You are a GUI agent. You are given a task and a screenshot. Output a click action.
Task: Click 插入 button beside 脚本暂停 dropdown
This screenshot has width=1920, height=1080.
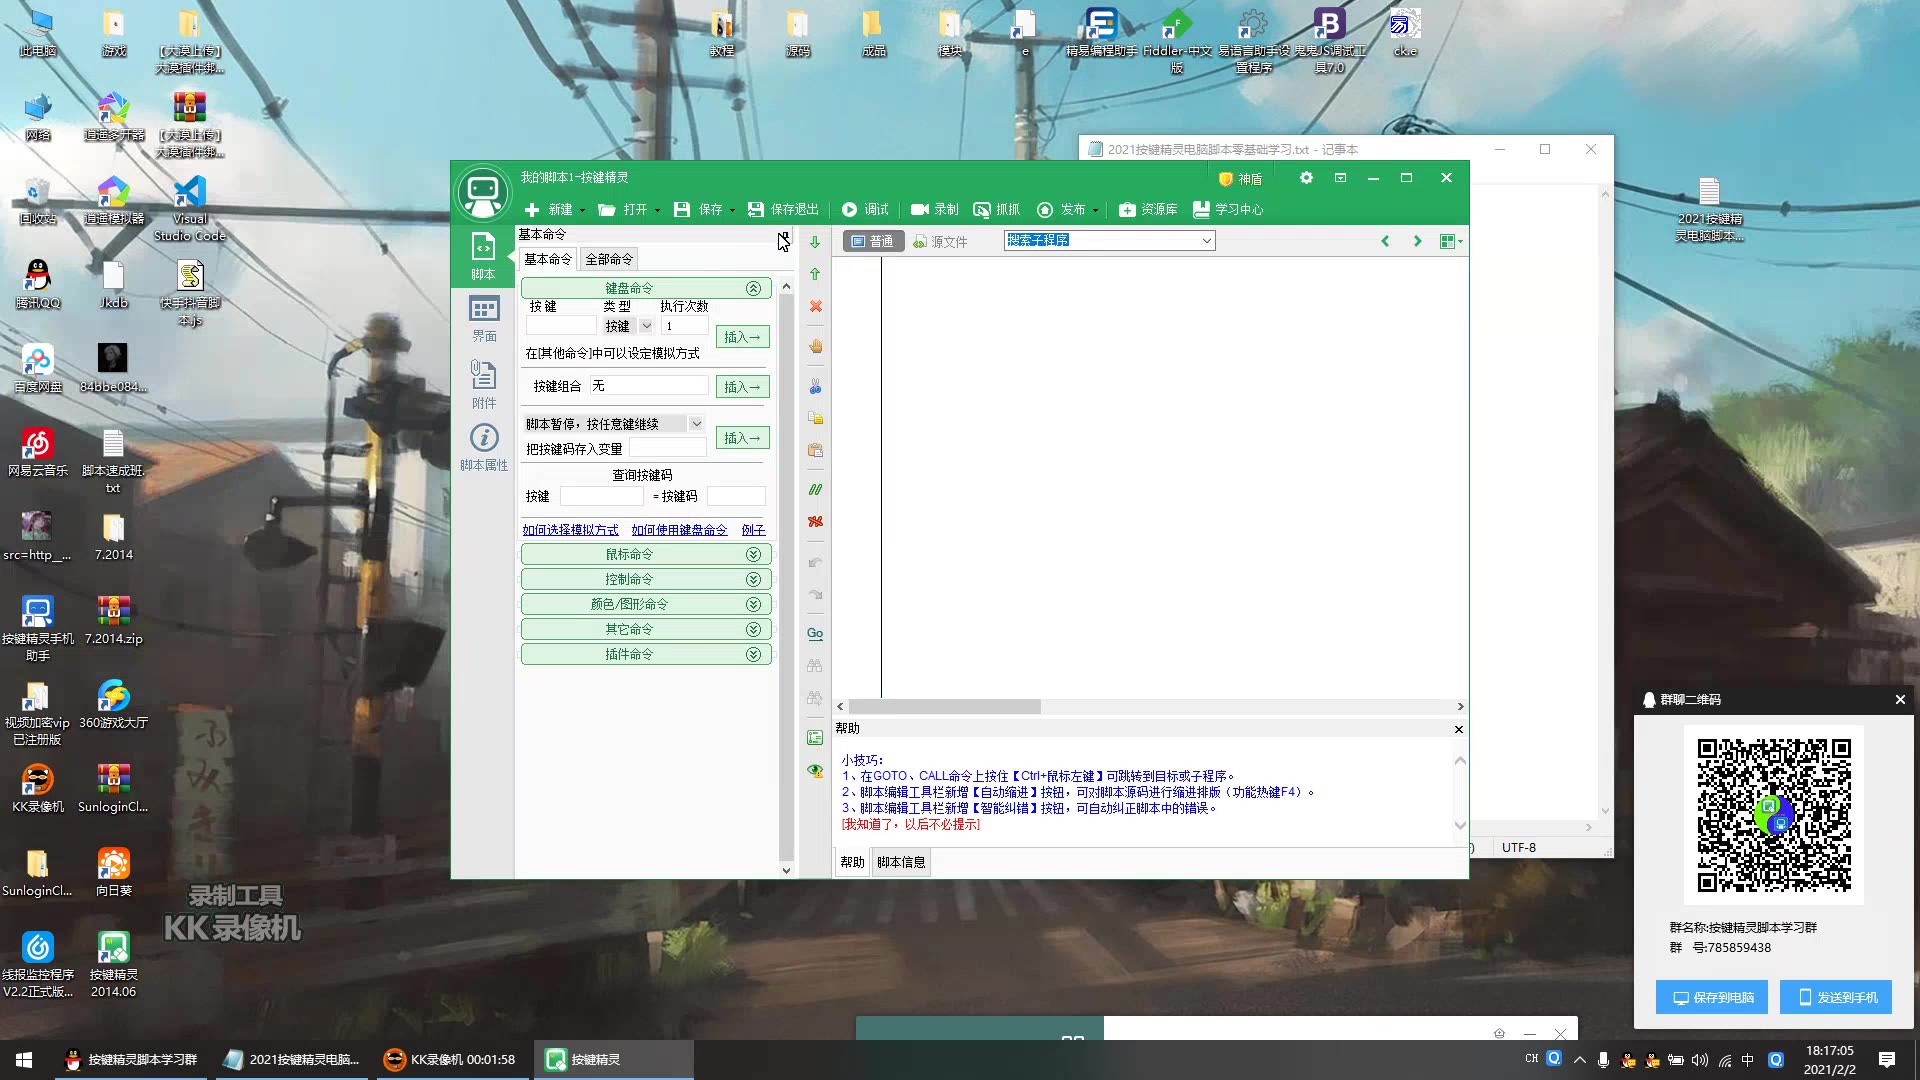pos(742,438)
